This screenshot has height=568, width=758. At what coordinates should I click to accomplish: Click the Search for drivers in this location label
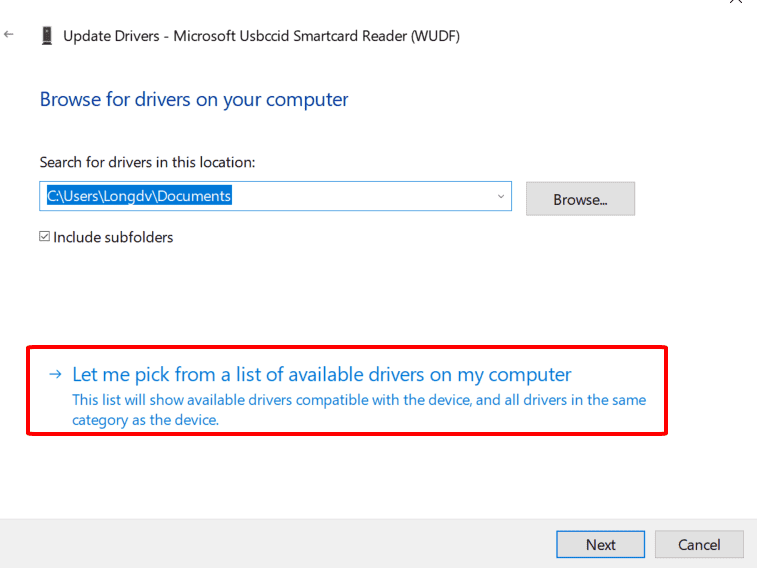point(147,162)
